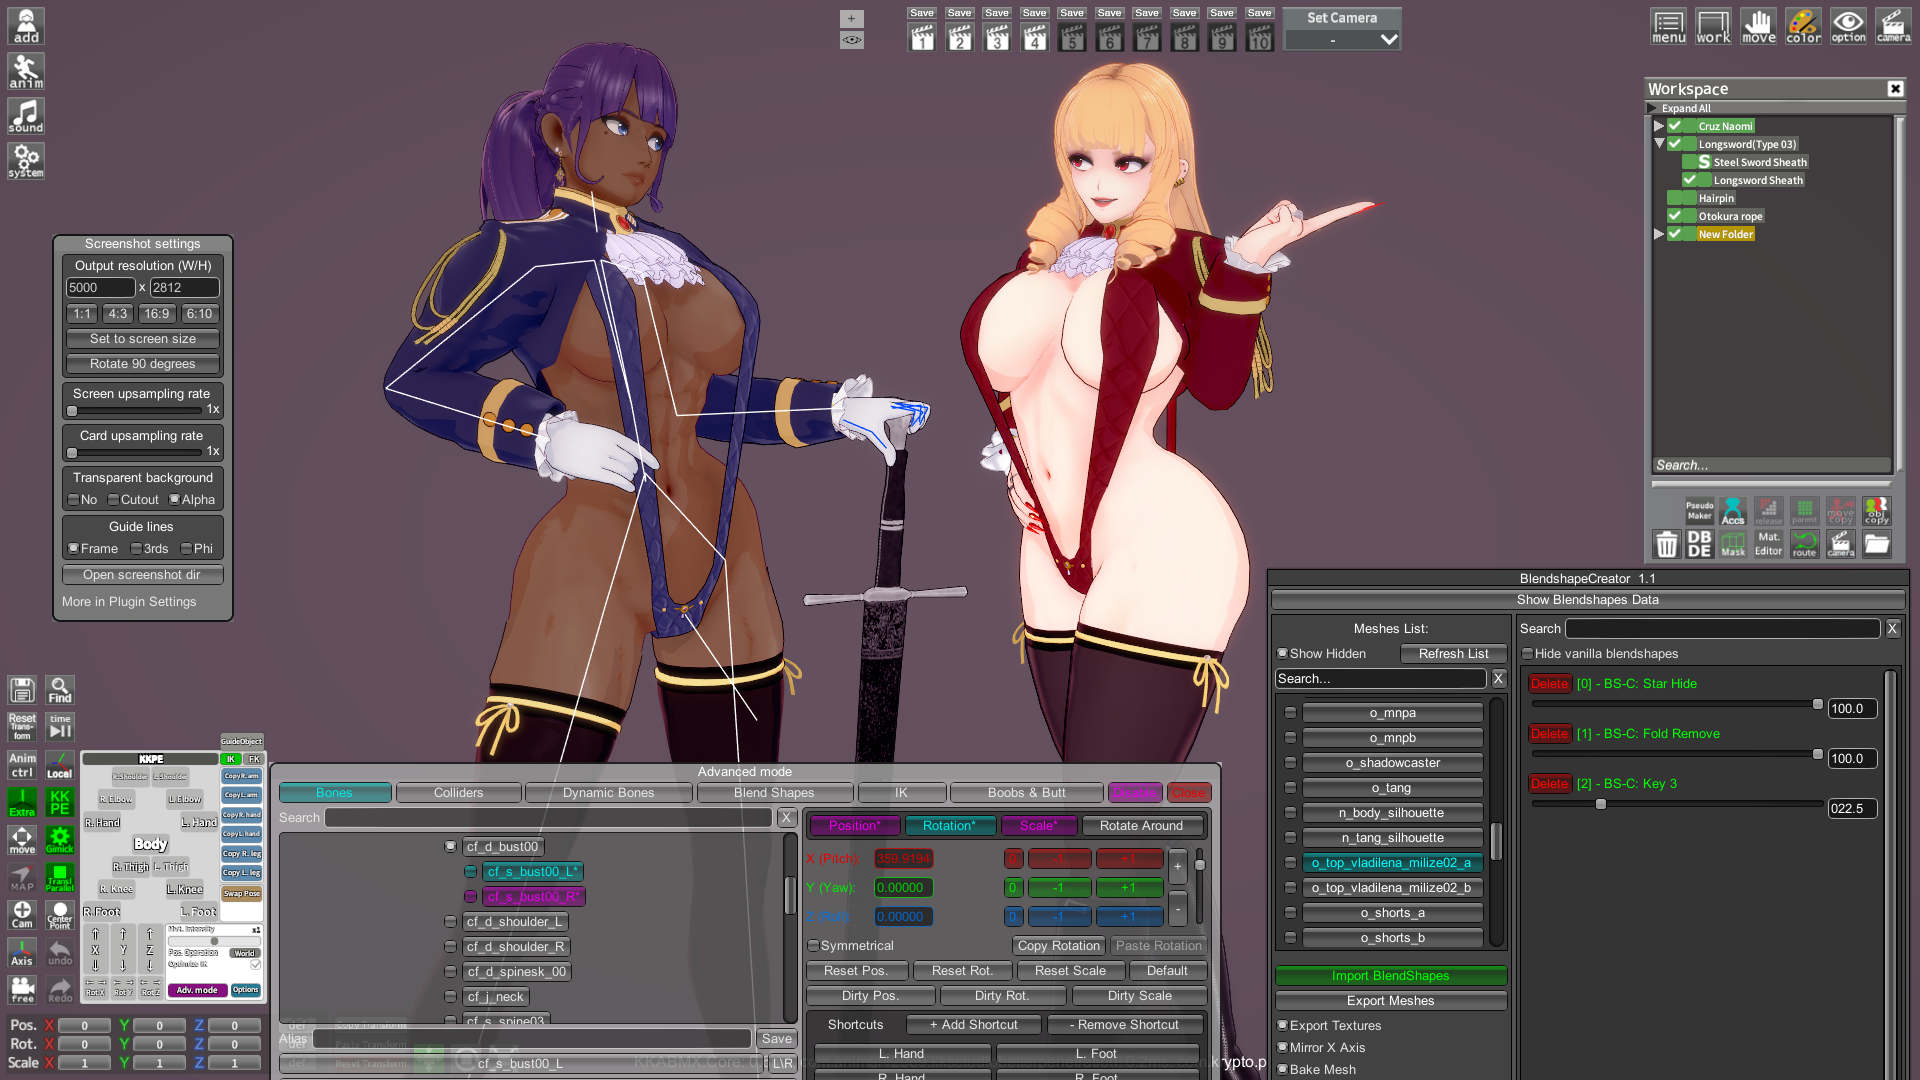
Task: Expand the Cruz Naomi tree item
Action: click(x=1659, y=126)
